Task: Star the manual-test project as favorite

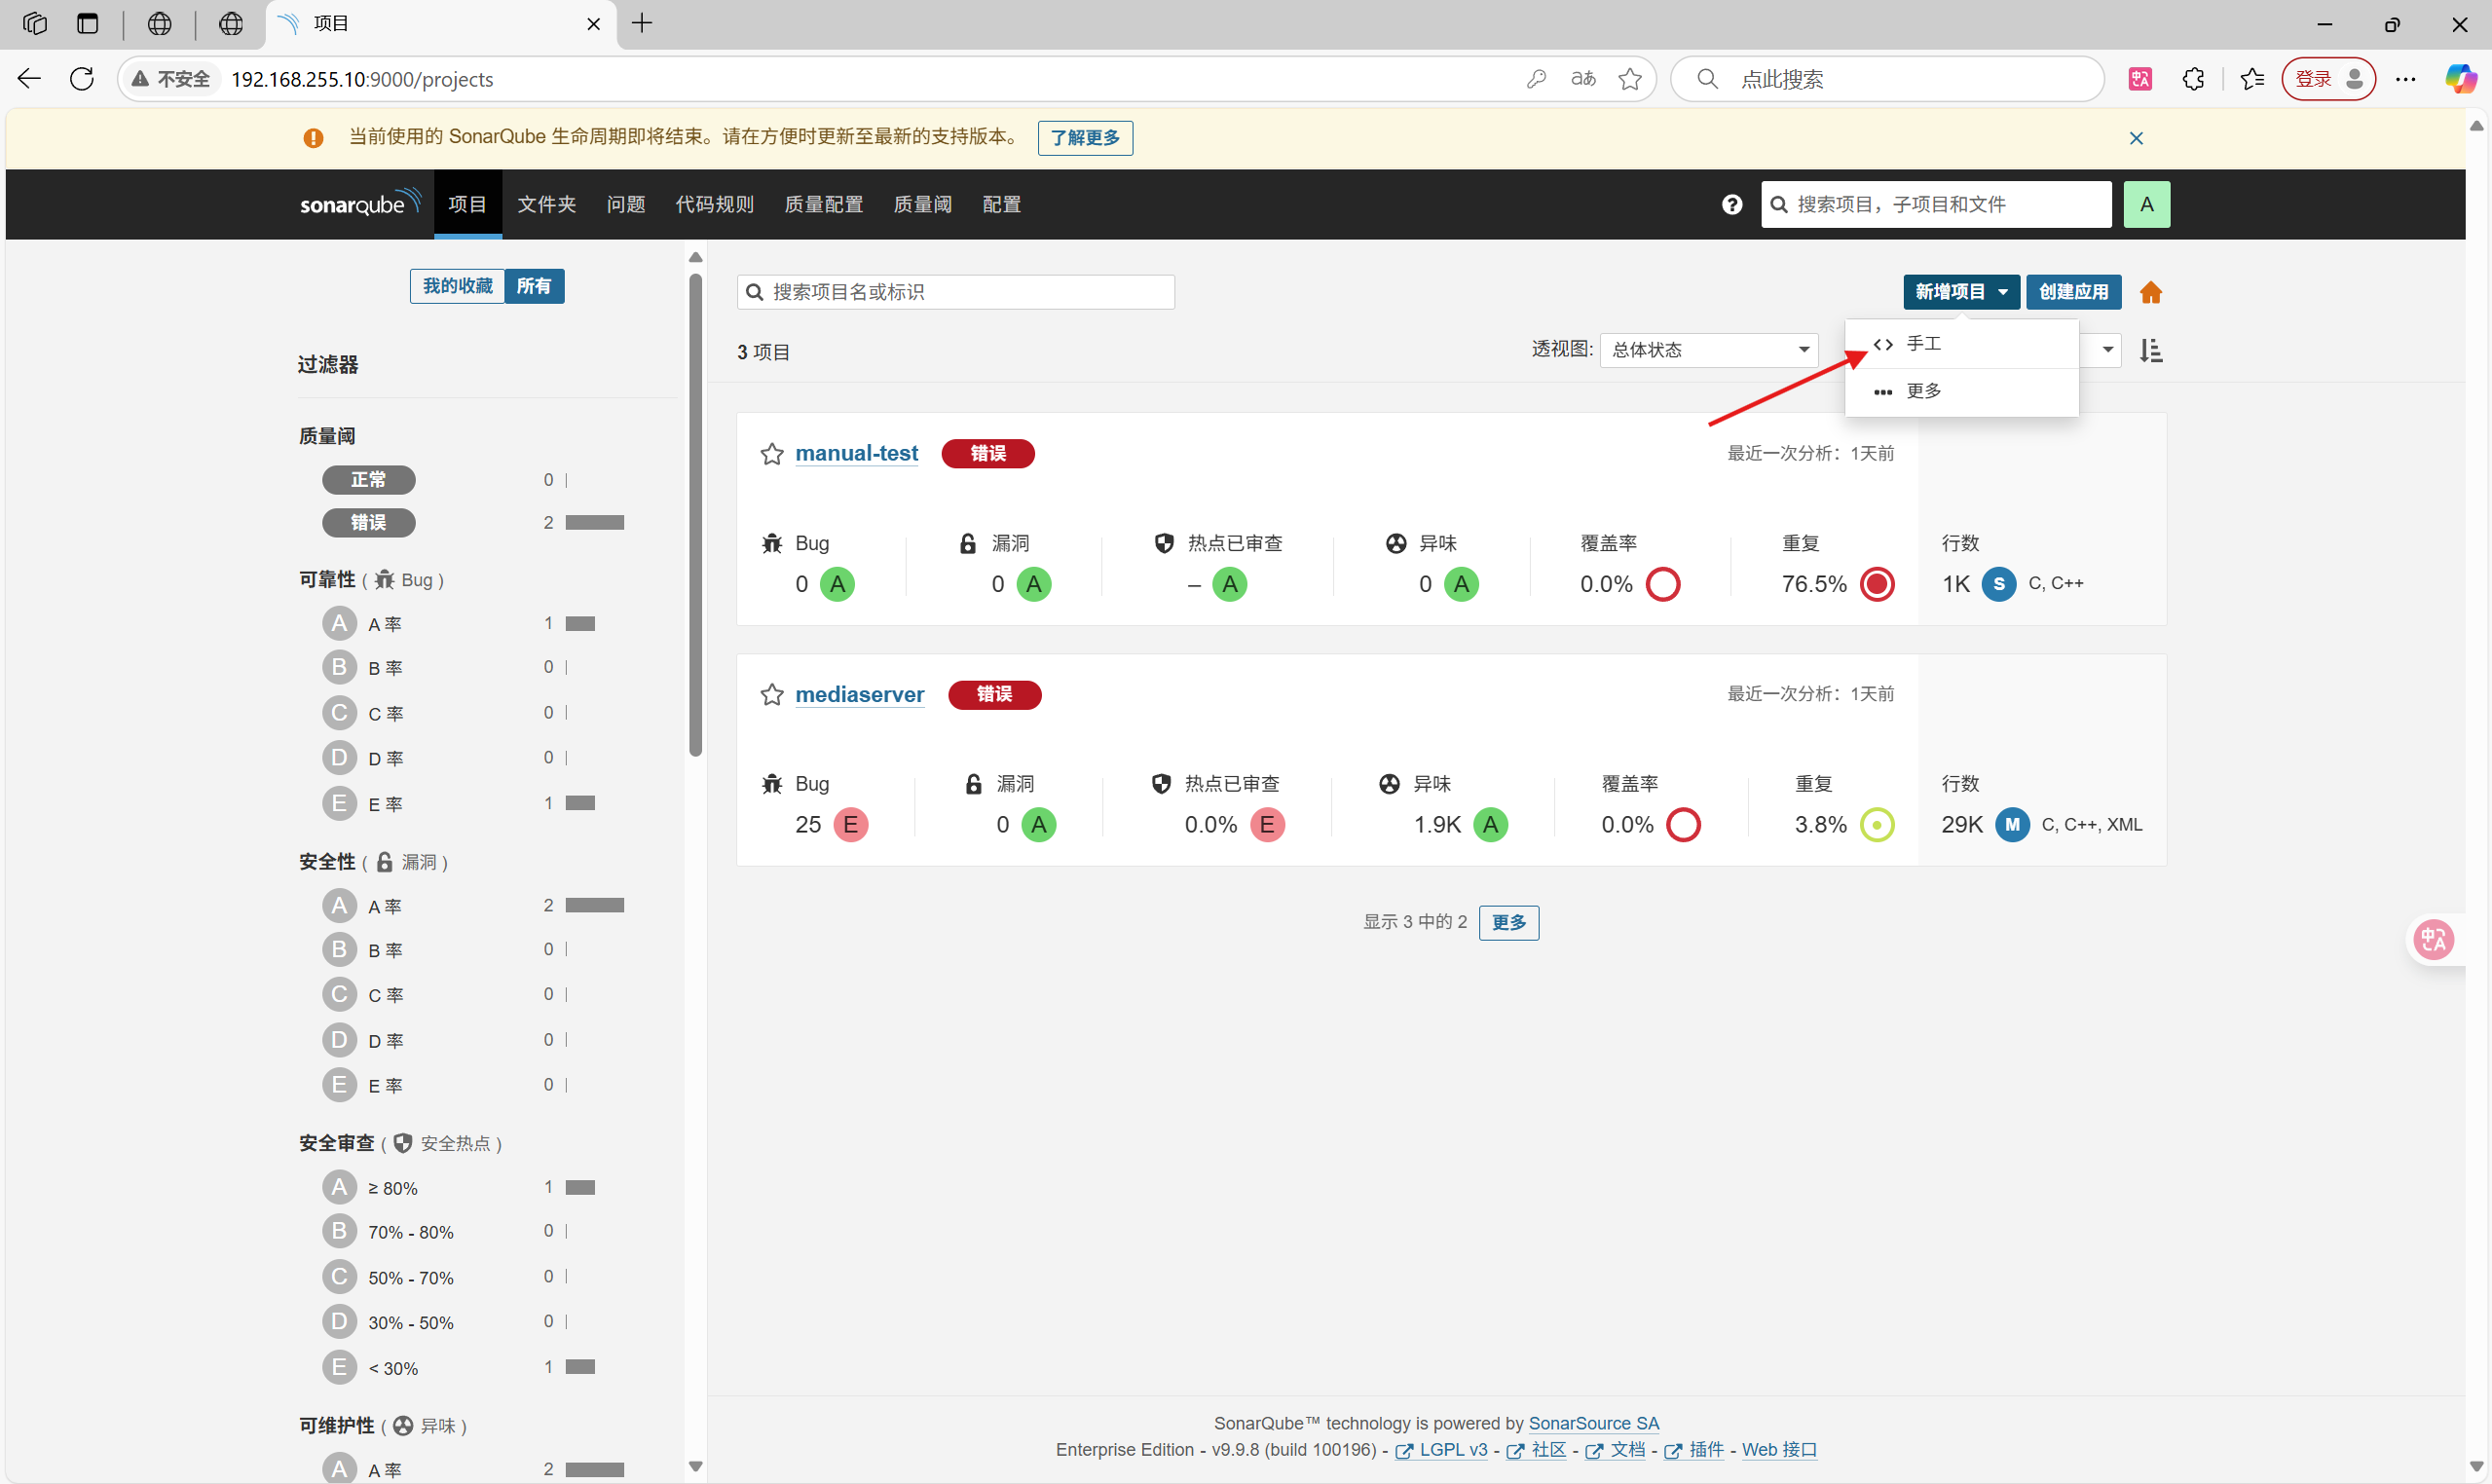Action: coord(771,454)
